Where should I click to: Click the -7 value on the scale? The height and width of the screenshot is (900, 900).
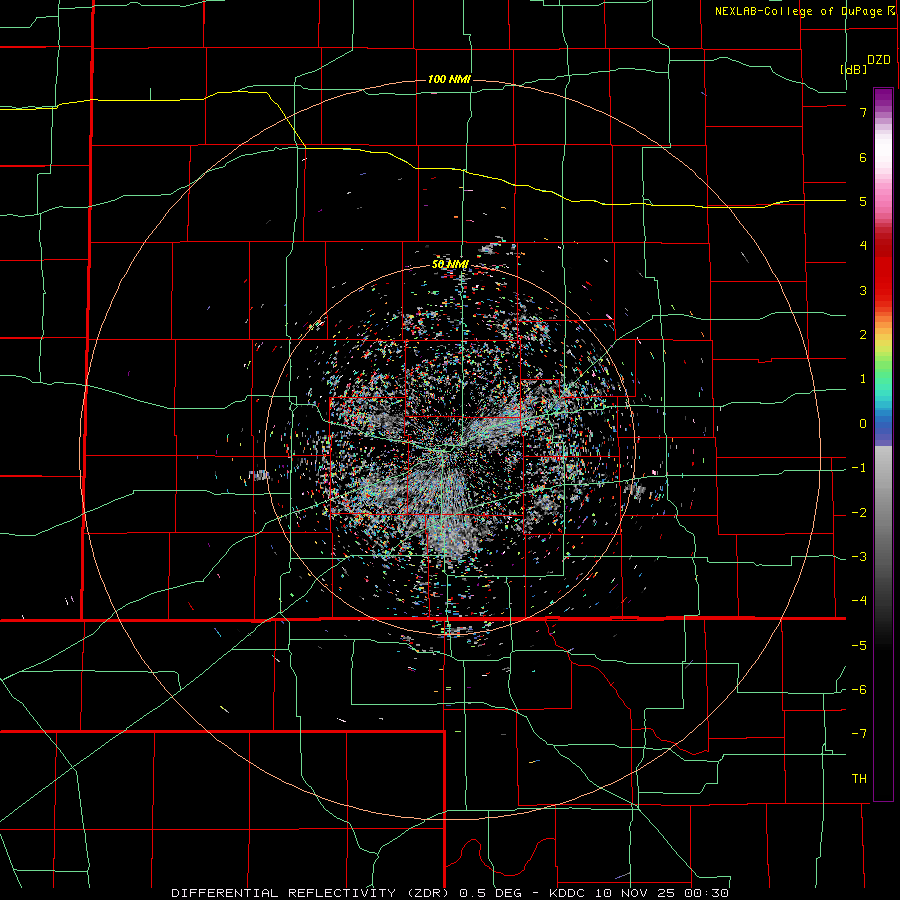pos(859,734)
